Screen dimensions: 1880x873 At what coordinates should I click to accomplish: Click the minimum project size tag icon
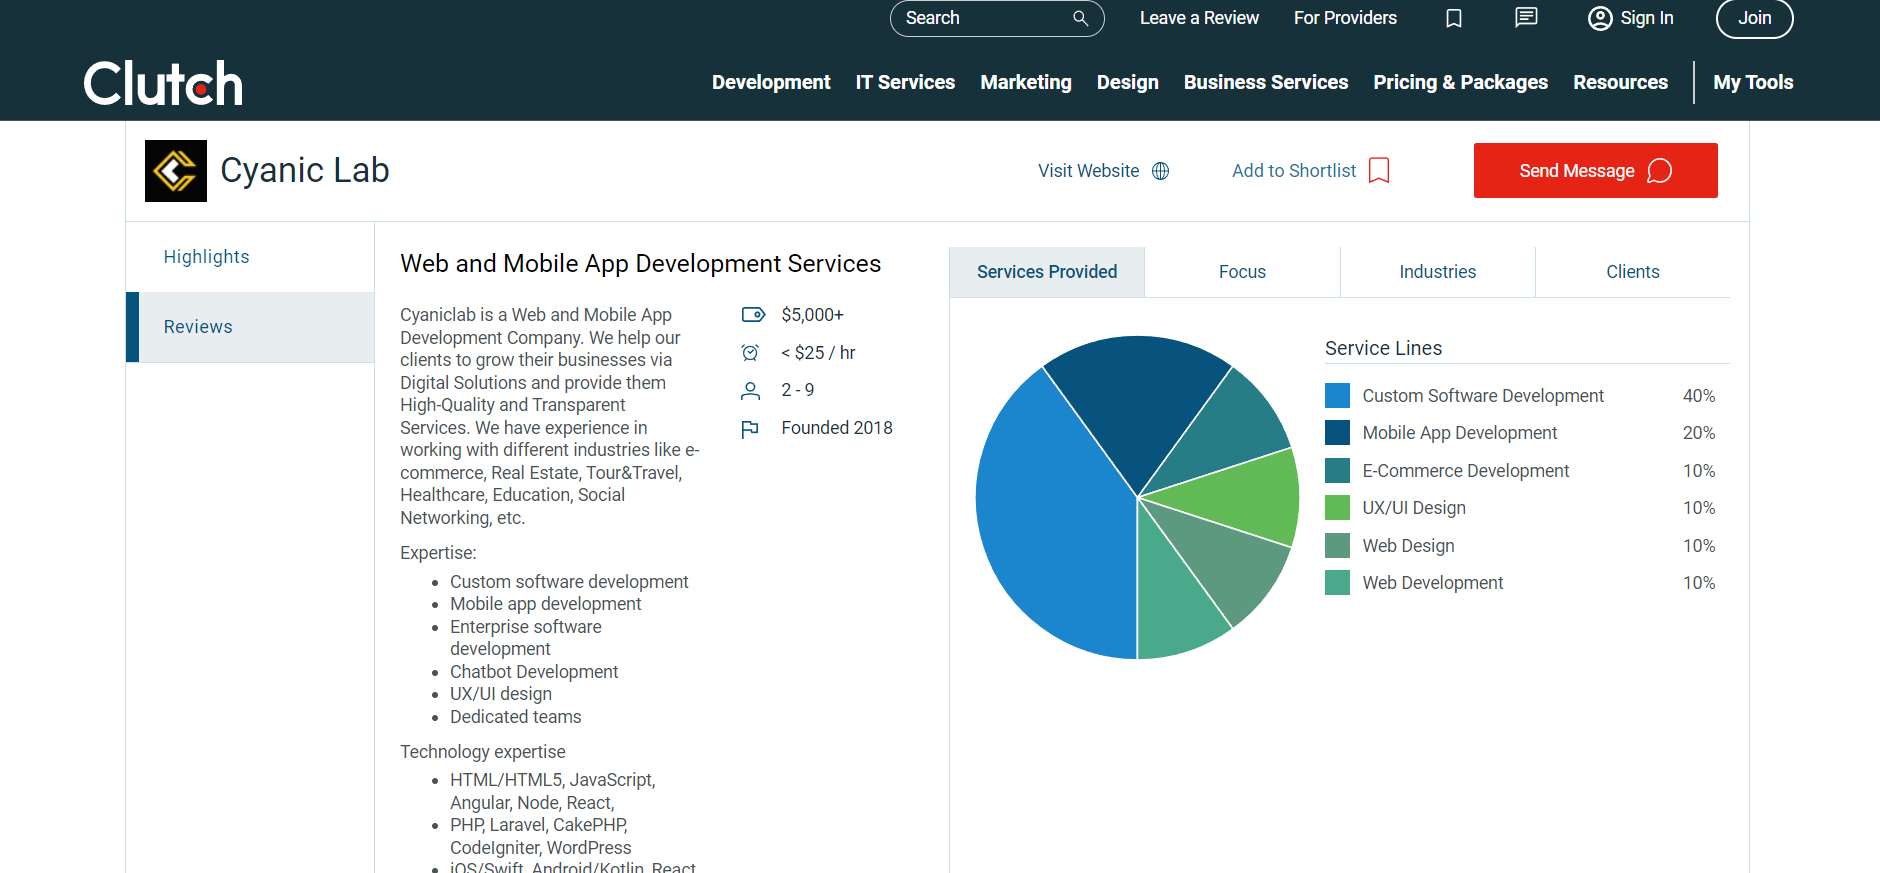[x=753, y=315]
